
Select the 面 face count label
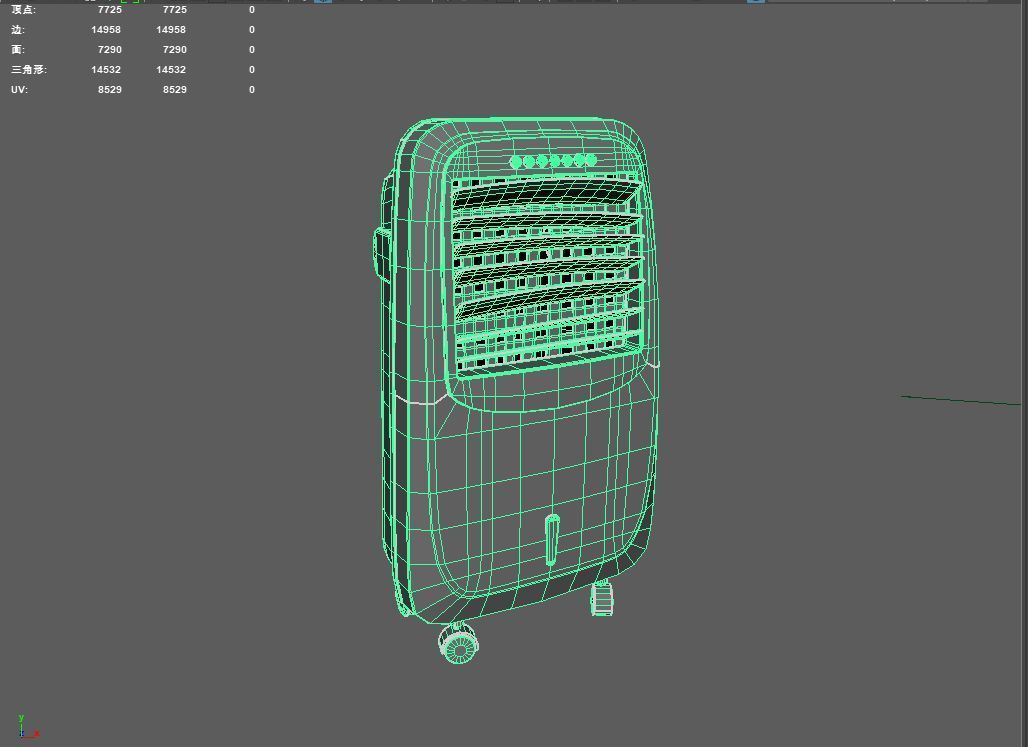tap(18, 50)
